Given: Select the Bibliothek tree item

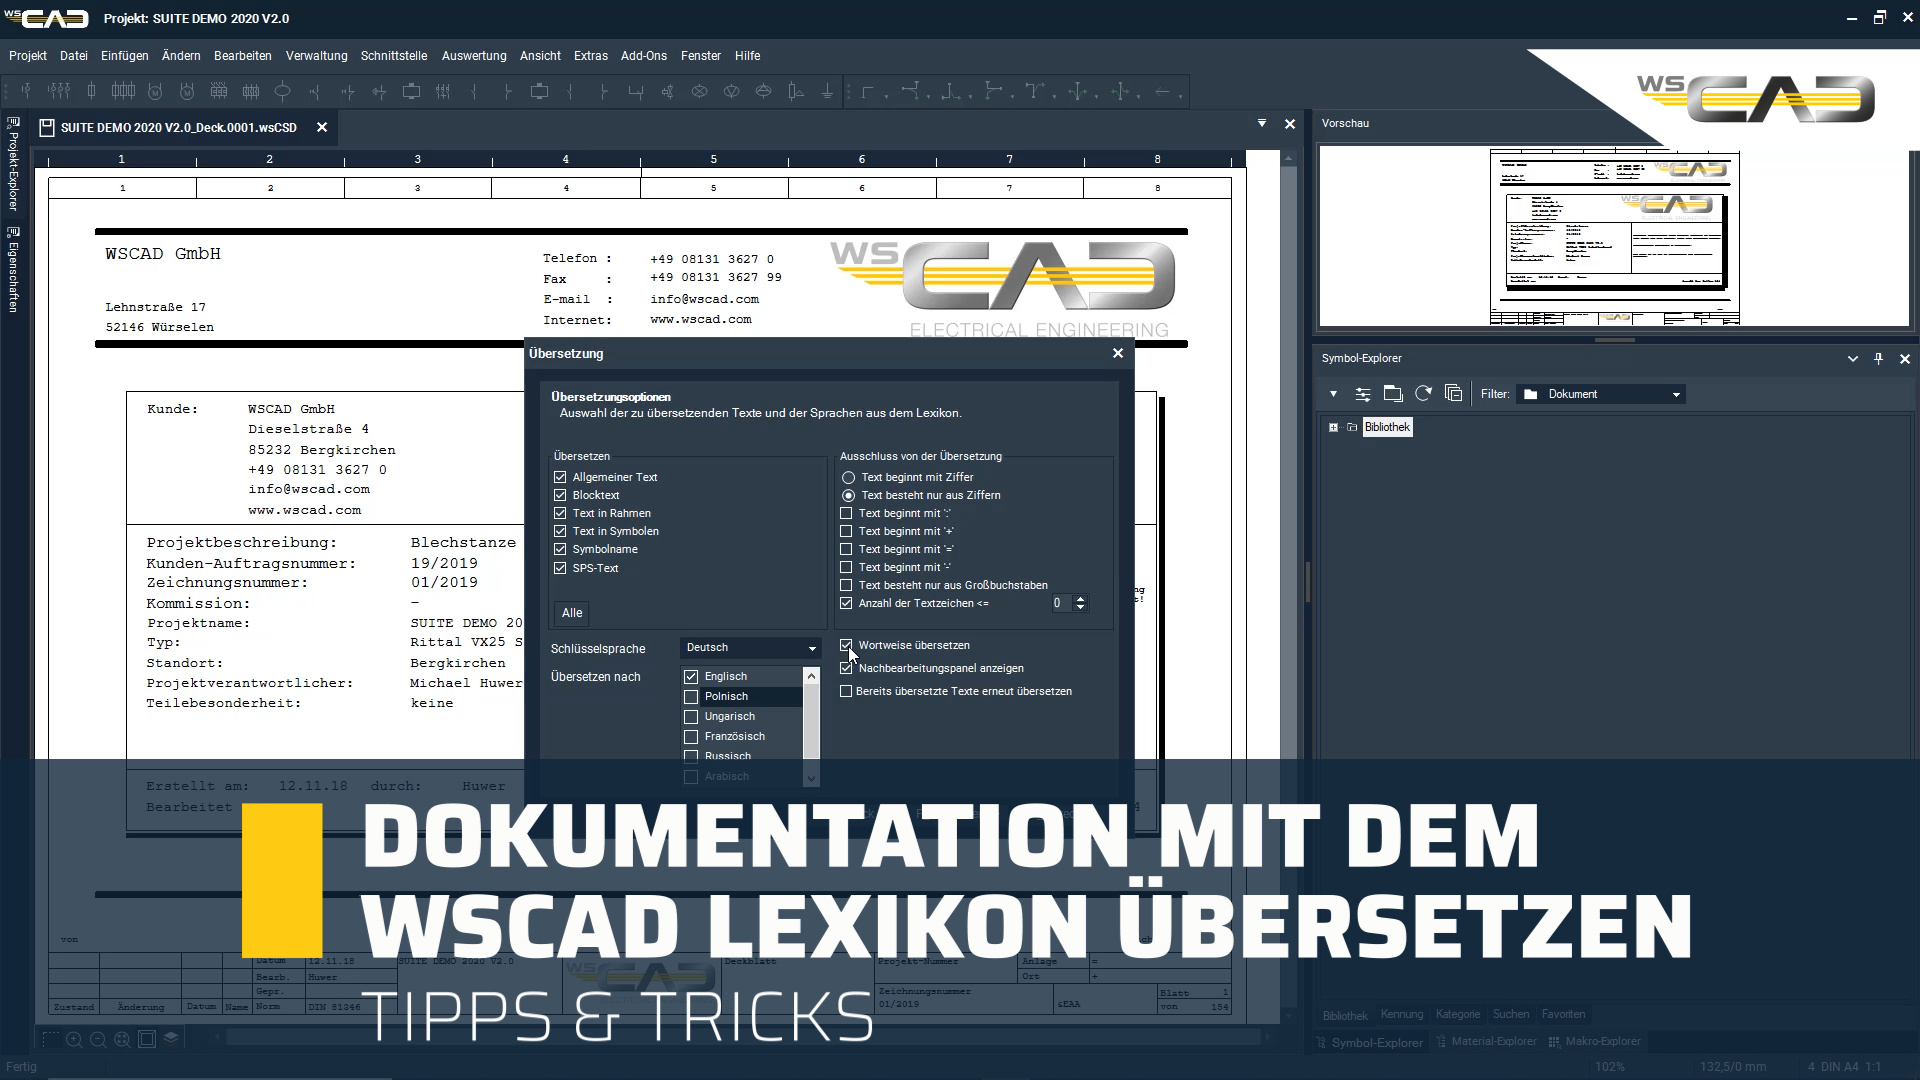Looking at the screenshot, I should click(x=1387, y=427).
